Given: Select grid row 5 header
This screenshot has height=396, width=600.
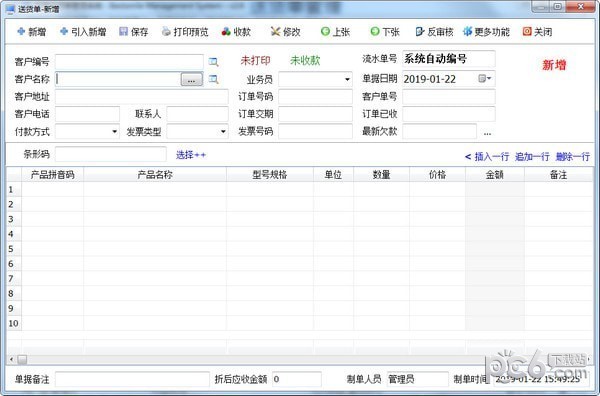Looking at the screenshot, I should (x=14, y=249).
